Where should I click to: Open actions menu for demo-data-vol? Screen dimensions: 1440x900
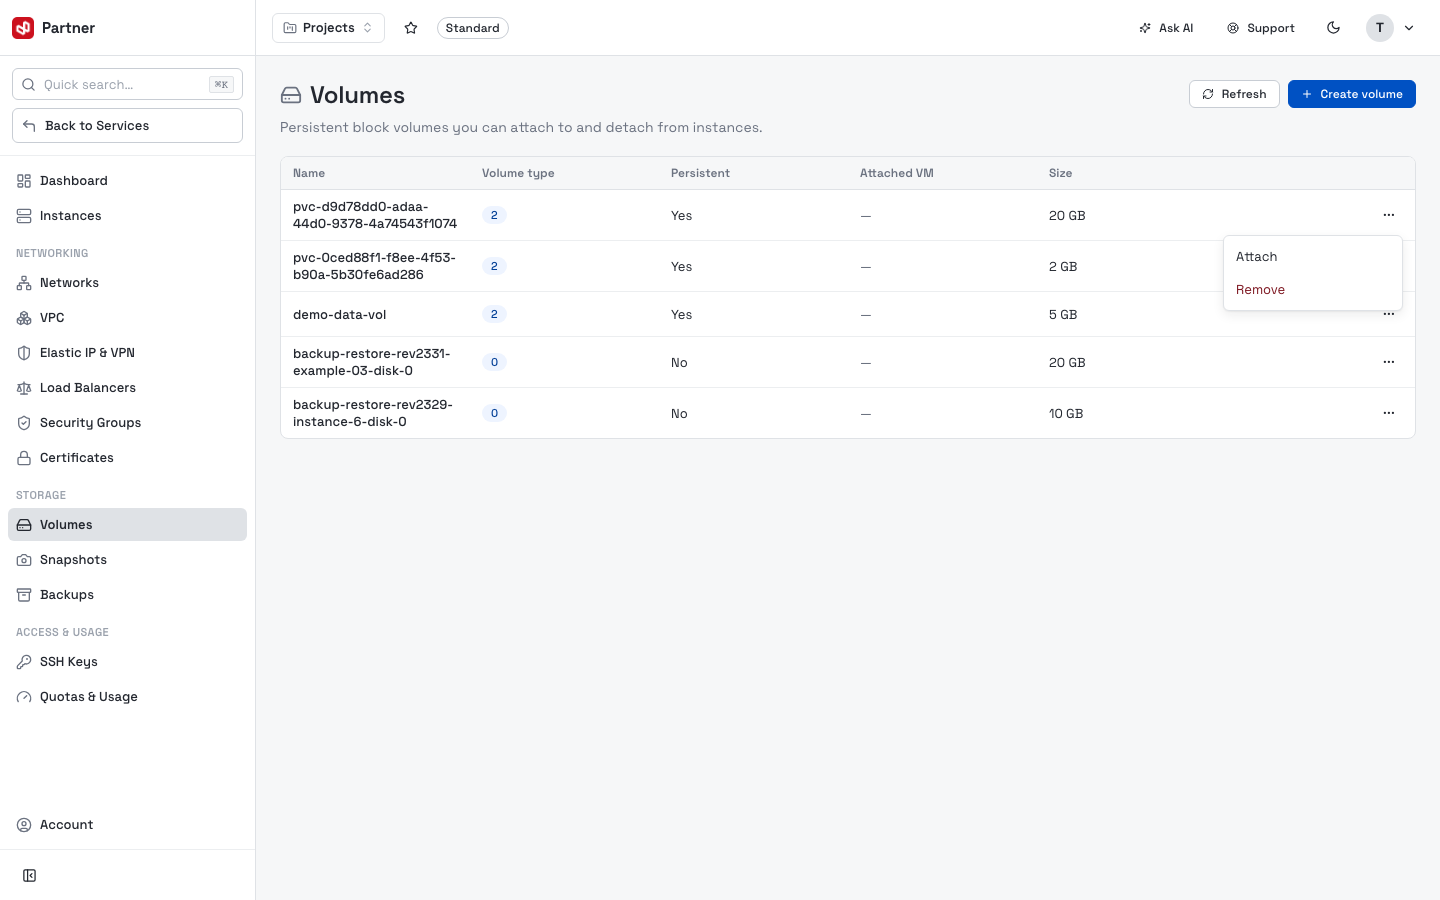click(x=1388, y=315)
